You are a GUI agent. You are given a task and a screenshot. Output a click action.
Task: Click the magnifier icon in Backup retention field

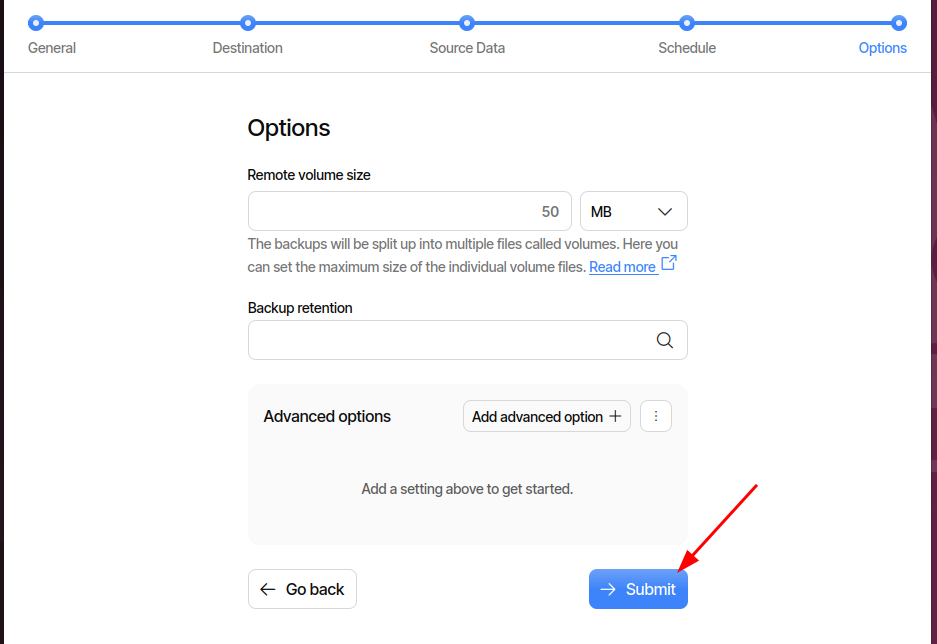664,340
